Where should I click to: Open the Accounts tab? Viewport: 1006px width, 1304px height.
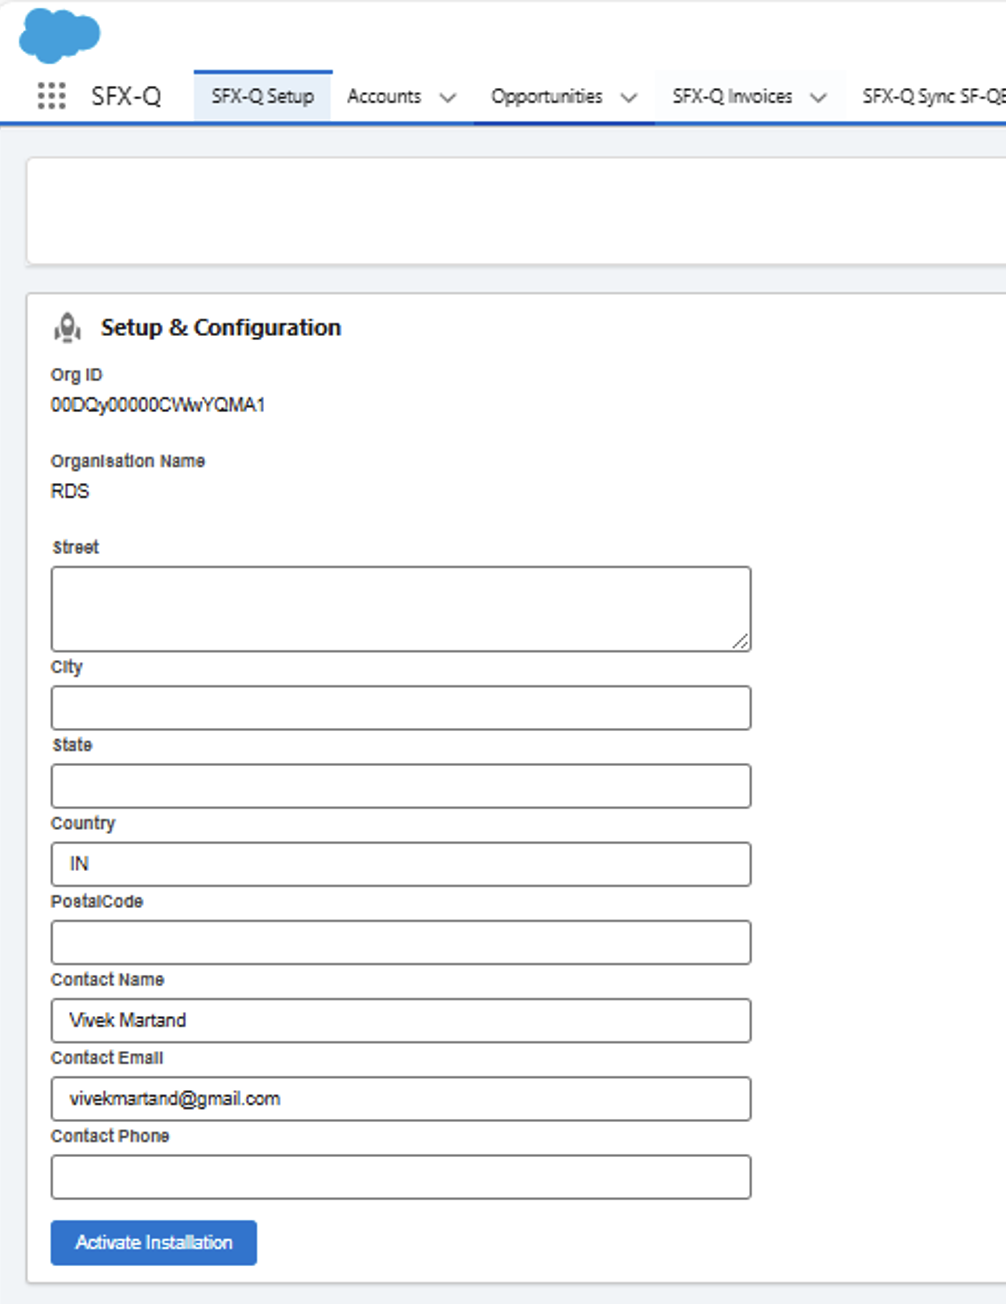point(384,96)
